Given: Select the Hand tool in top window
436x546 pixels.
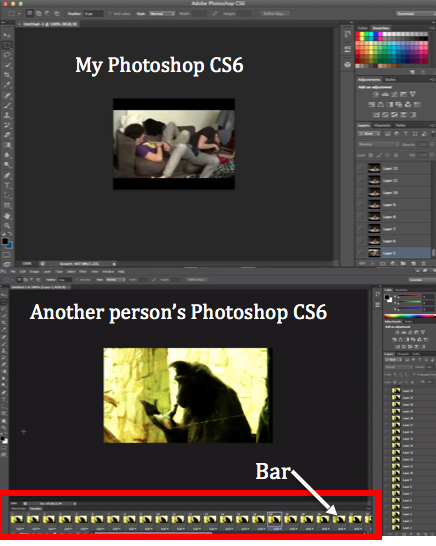Looking at the screenshot, I should point(7,216).
